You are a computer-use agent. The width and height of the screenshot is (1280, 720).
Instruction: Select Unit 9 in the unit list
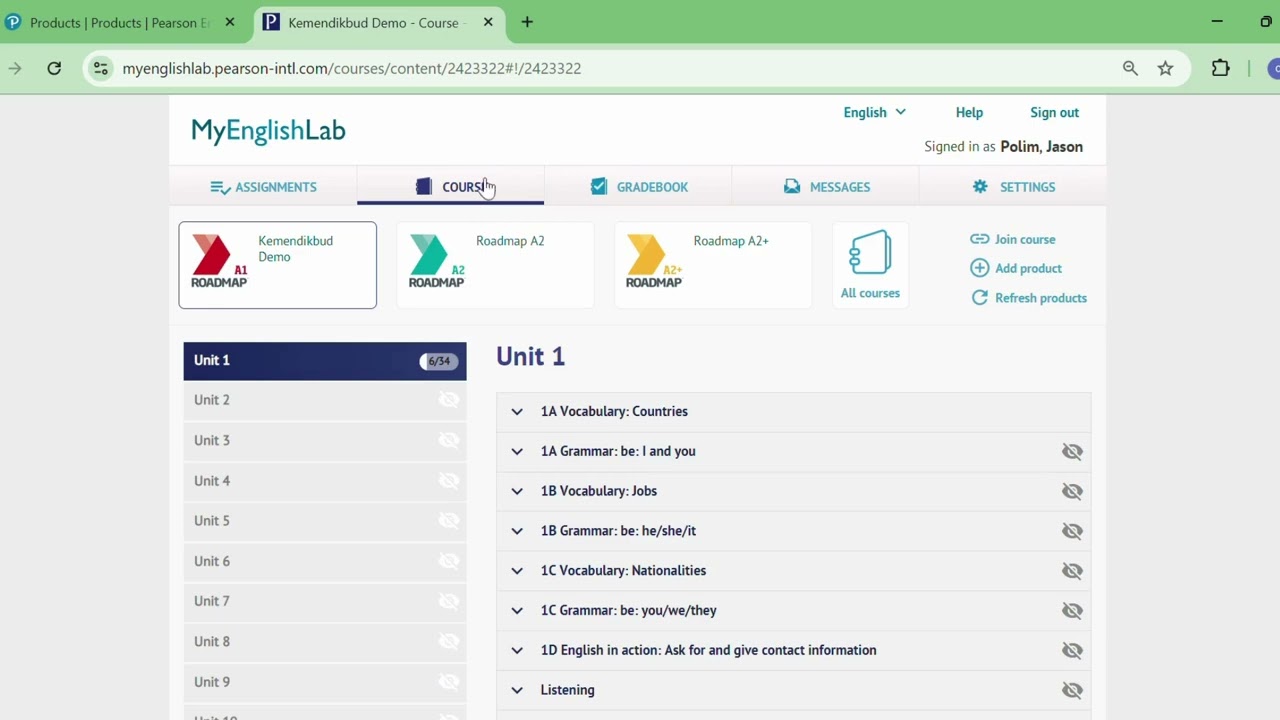click(325, 682)
